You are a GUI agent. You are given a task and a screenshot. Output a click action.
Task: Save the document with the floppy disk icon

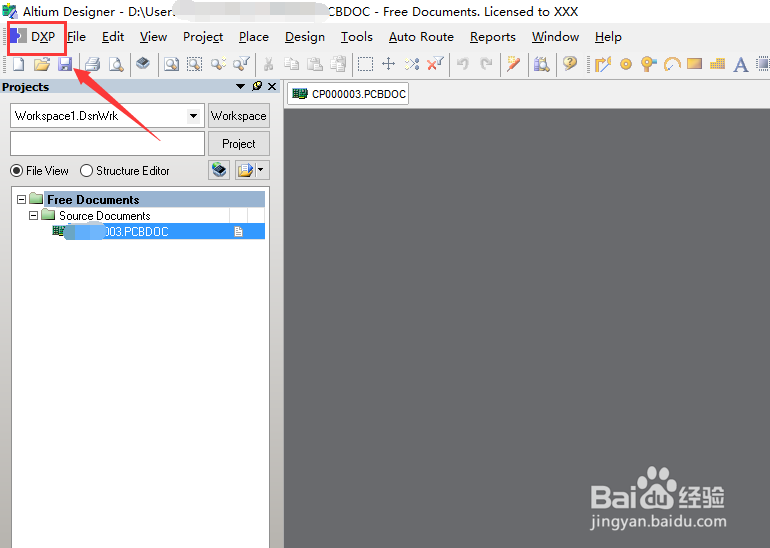pyautogui.click(x=65, y=64)
